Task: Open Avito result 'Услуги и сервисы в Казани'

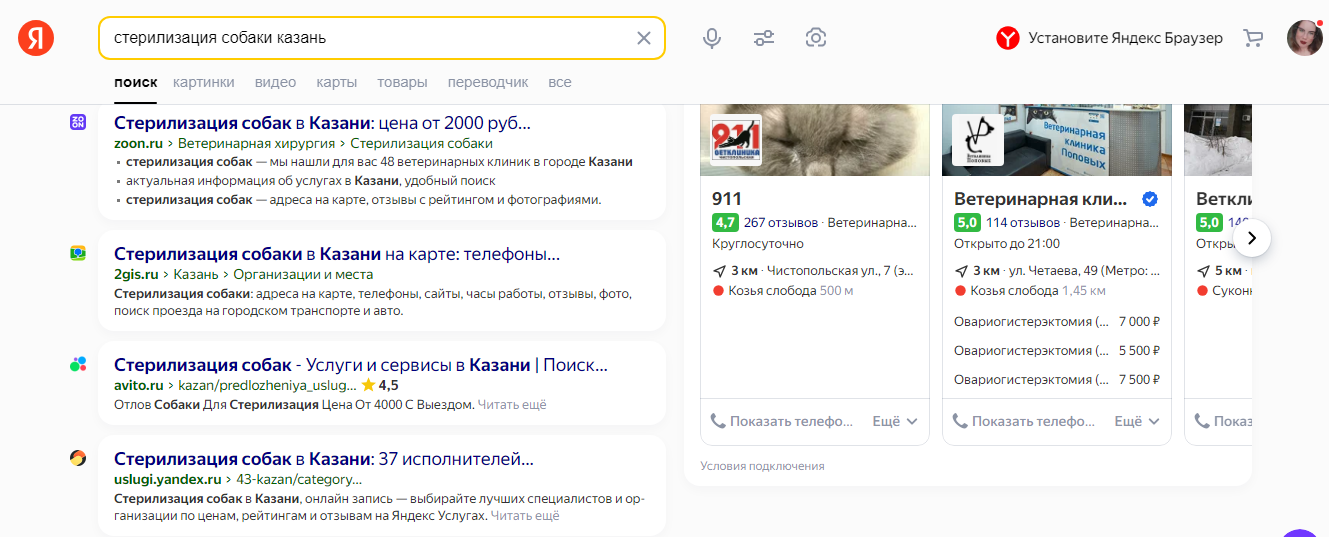Action: coord(361,365)
